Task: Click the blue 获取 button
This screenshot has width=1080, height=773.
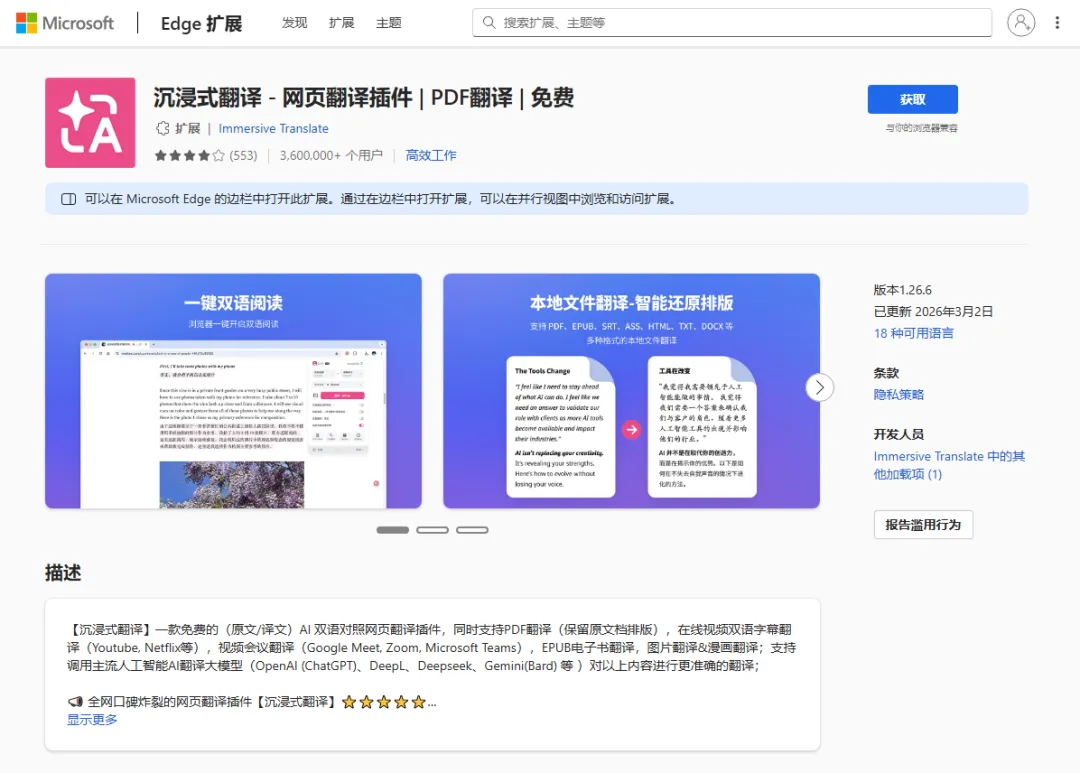Action: click(x=912, y=99)
